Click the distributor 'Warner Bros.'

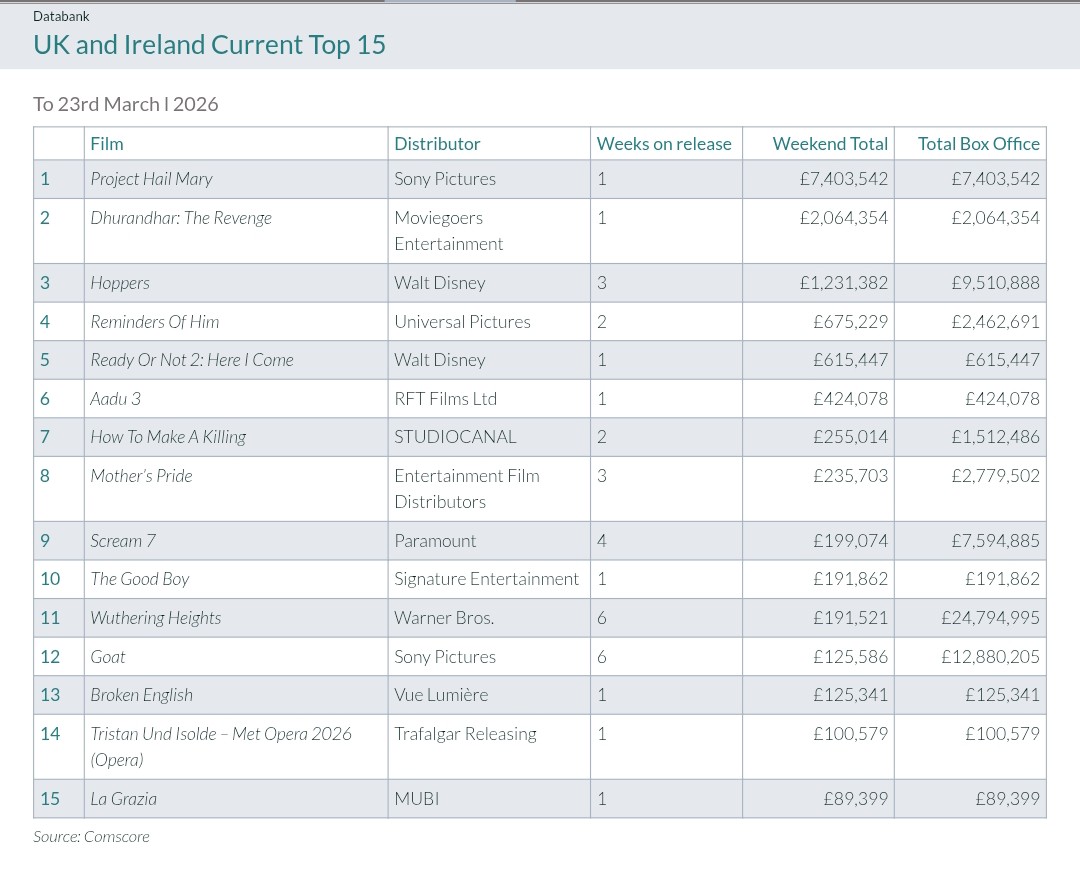pos(444,618)
